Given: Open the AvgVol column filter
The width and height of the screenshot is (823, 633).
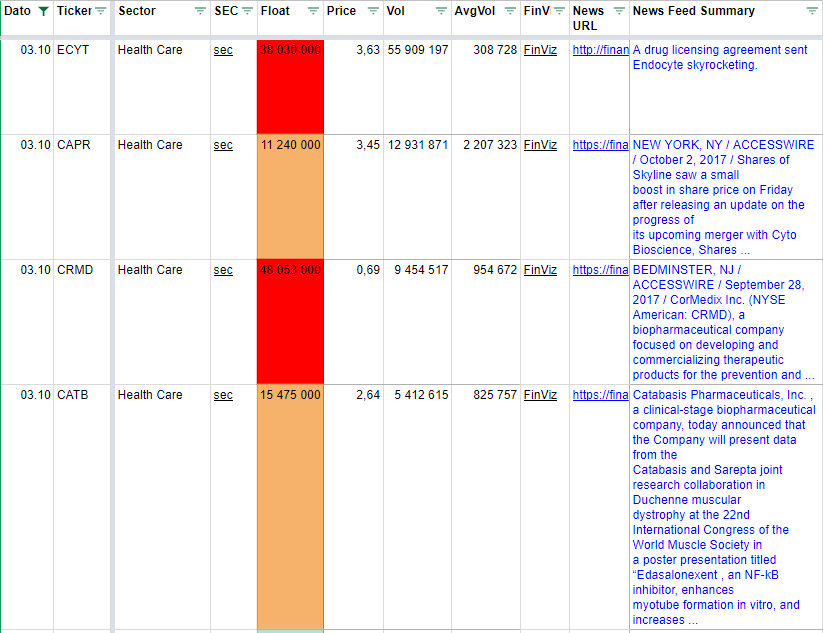Looking at the screenshot, I should (x=510, y=11).
